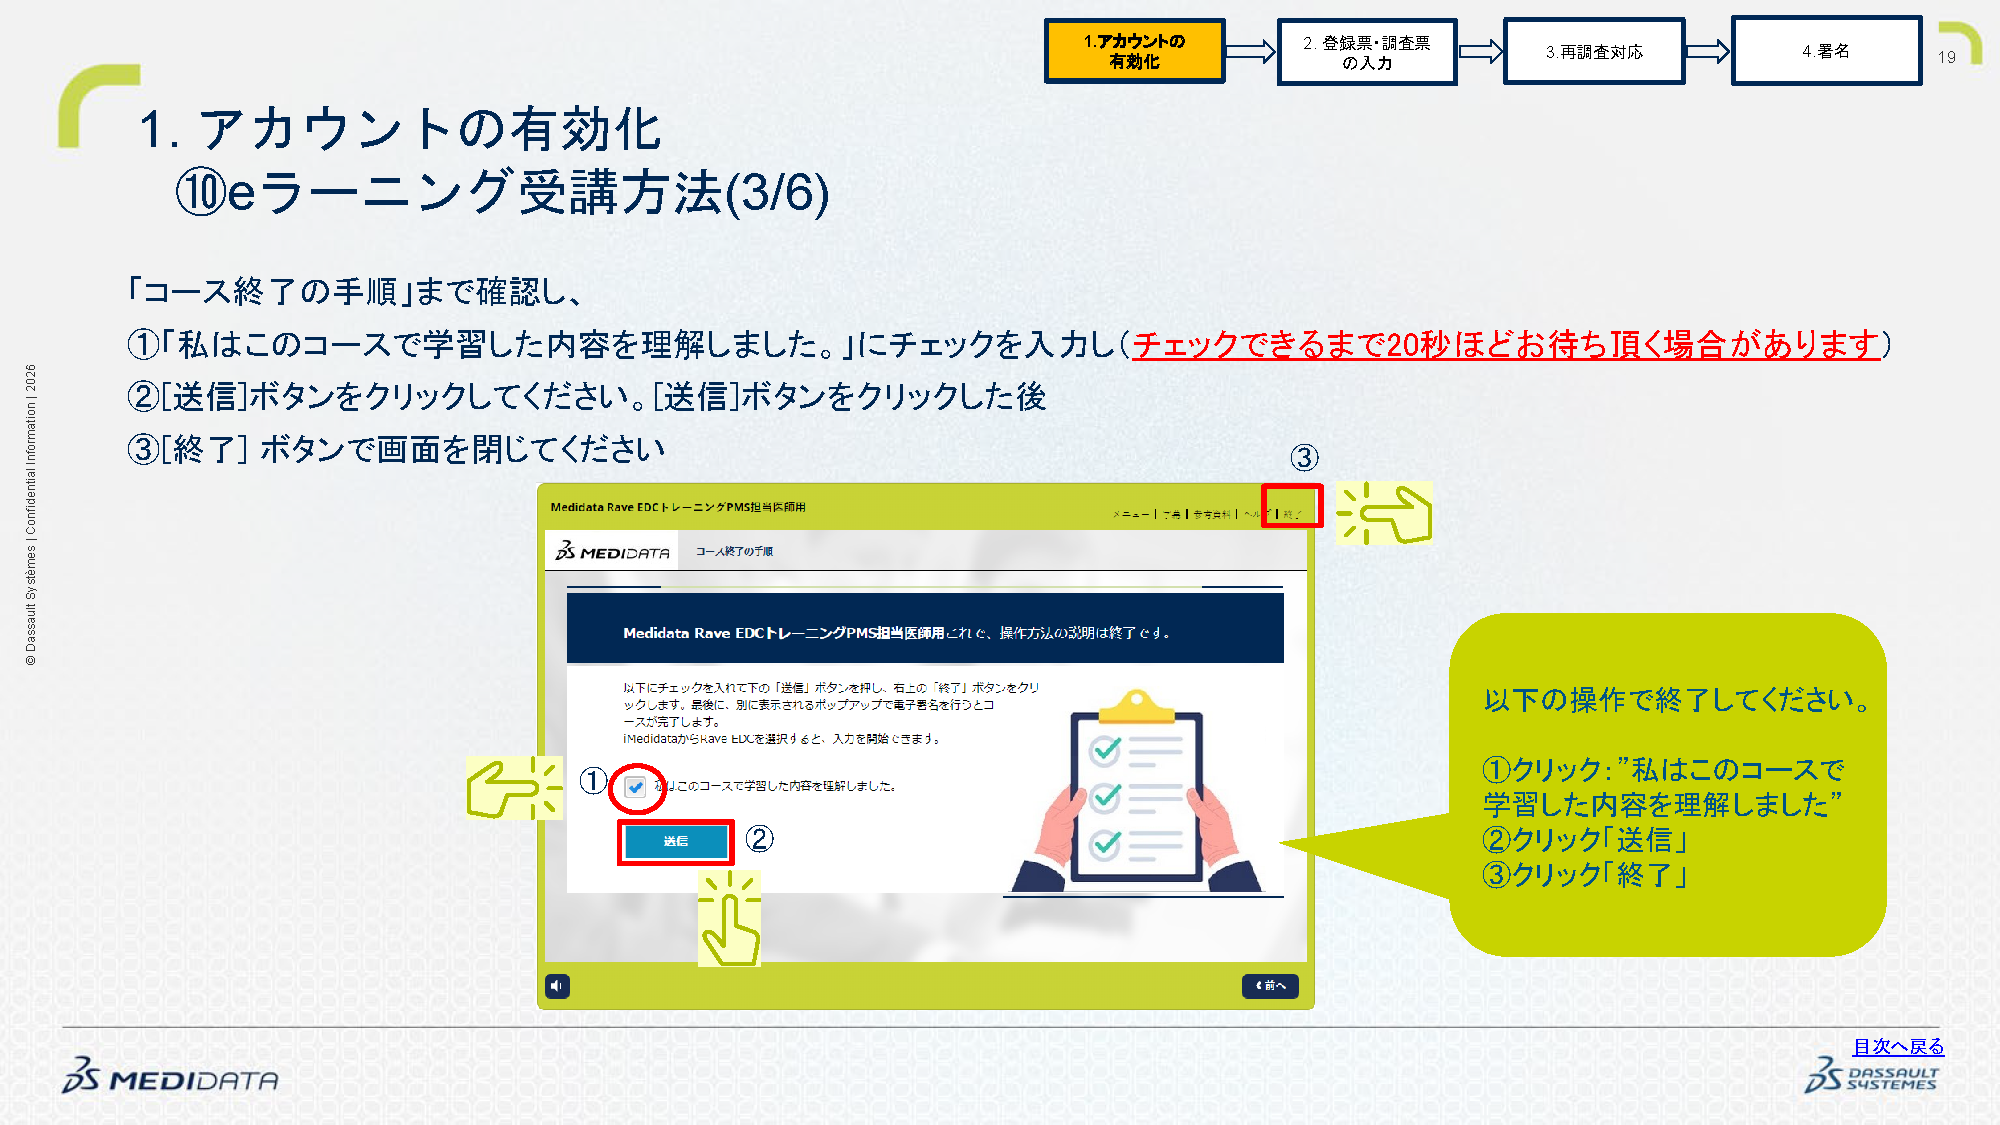
Task: Open the メニュー item in the course header
Action: (x=1131, y=514)
